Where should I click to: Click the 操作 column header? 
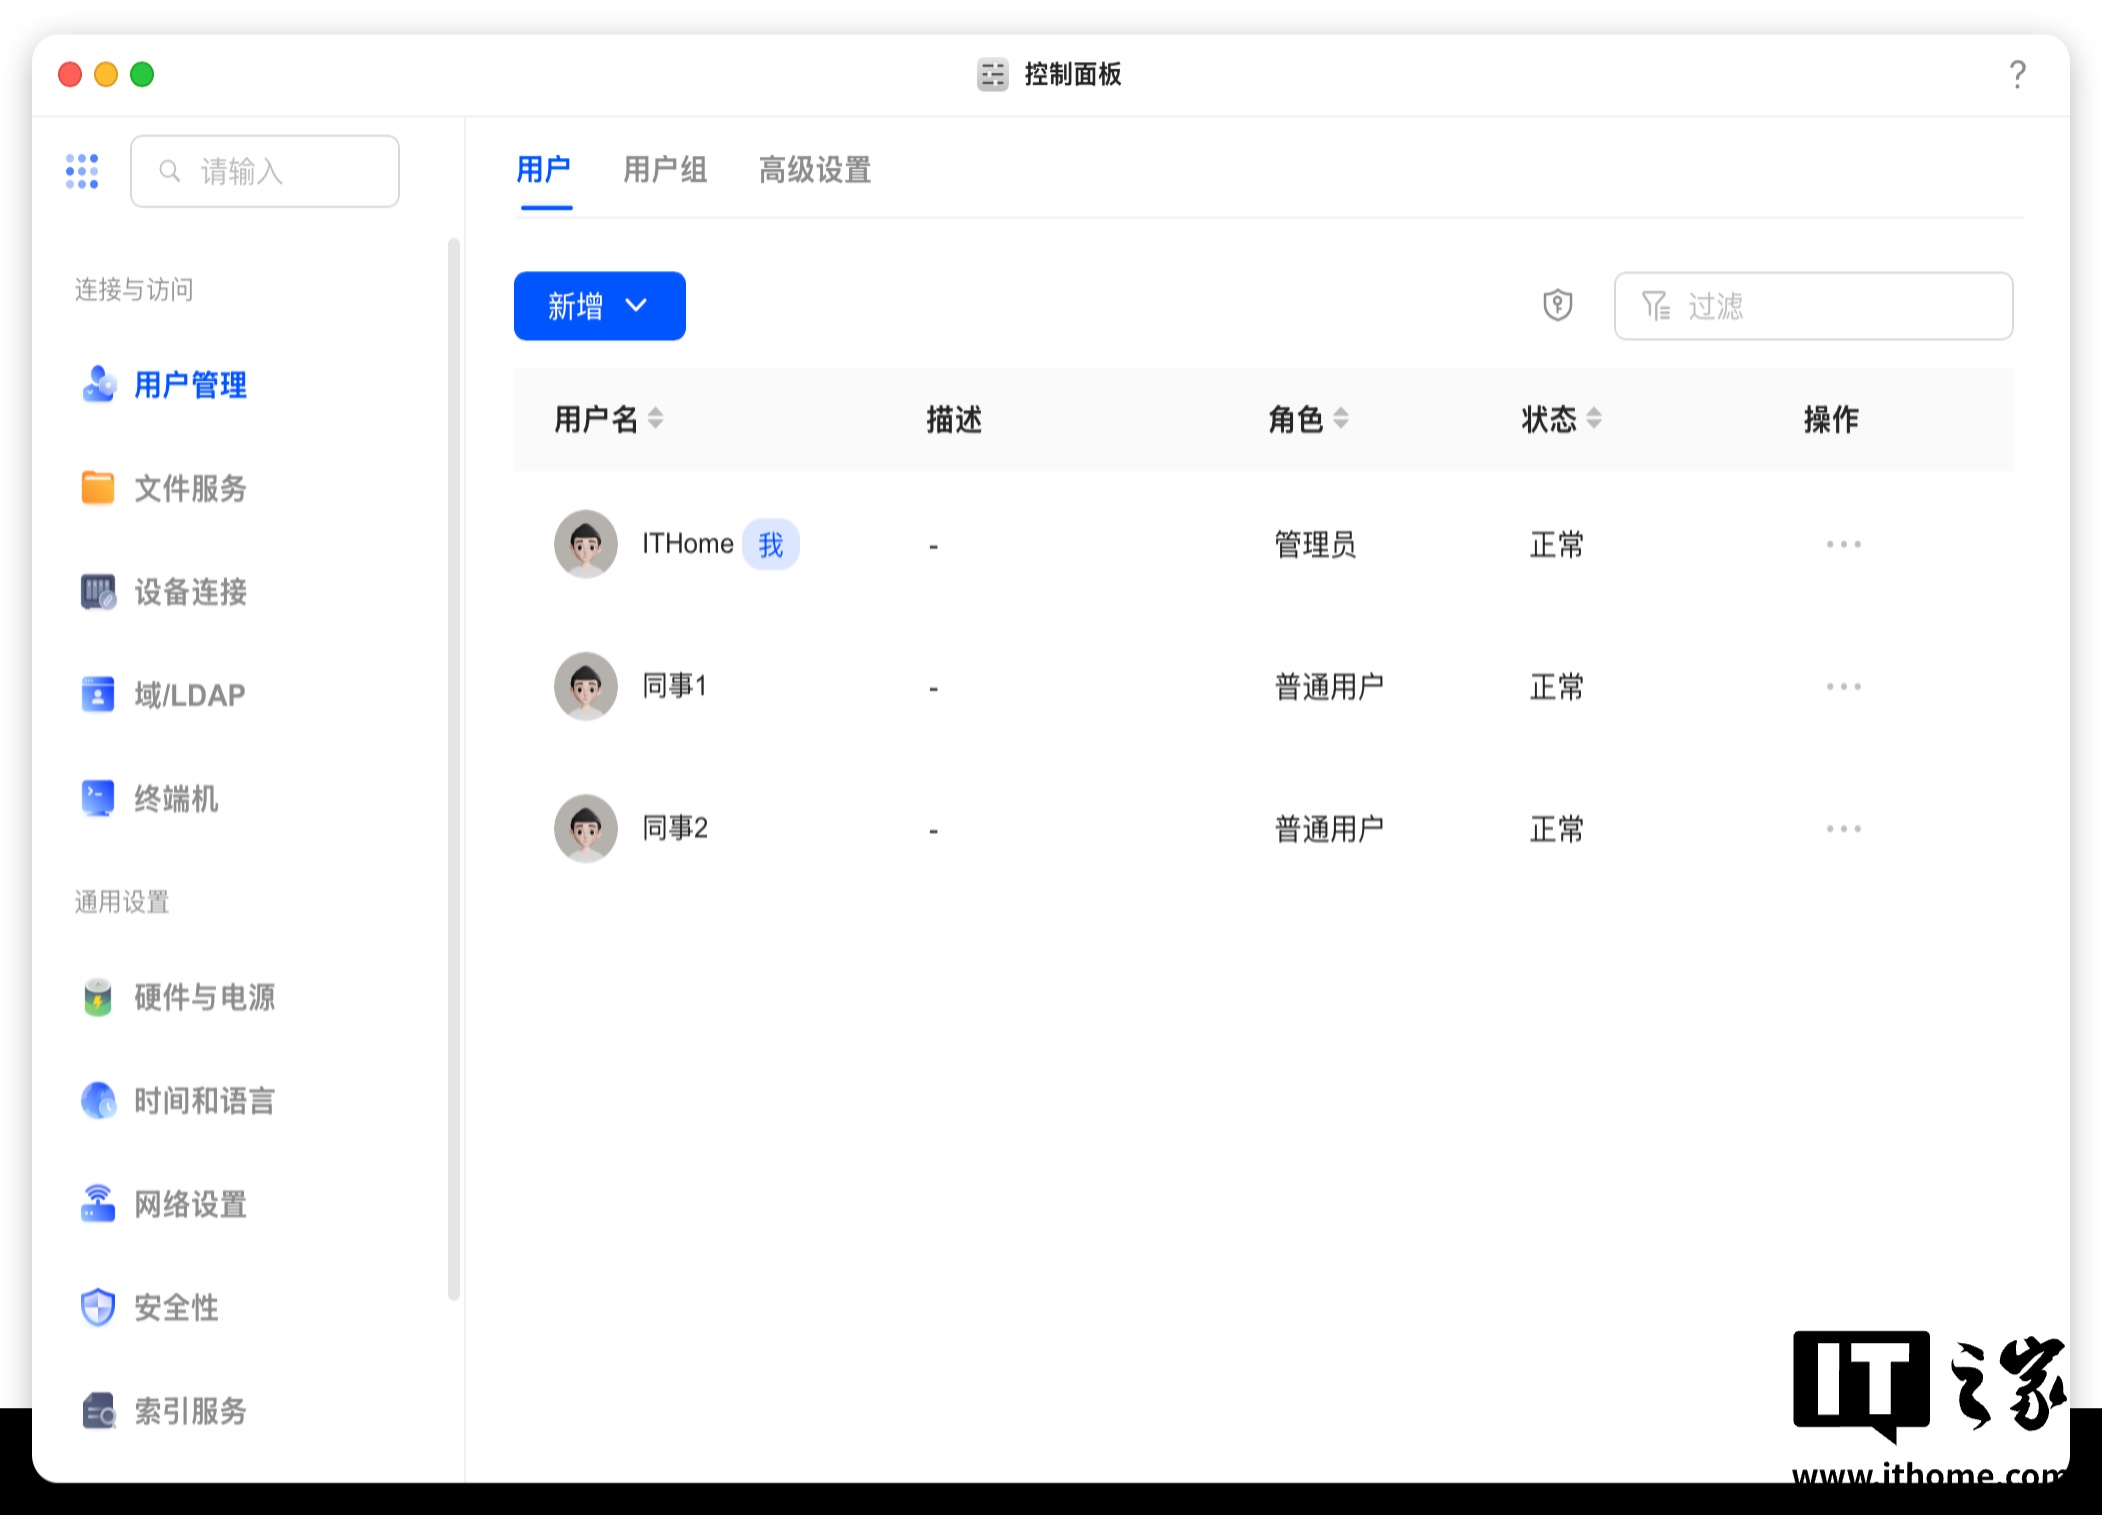tap(1831, 419)
